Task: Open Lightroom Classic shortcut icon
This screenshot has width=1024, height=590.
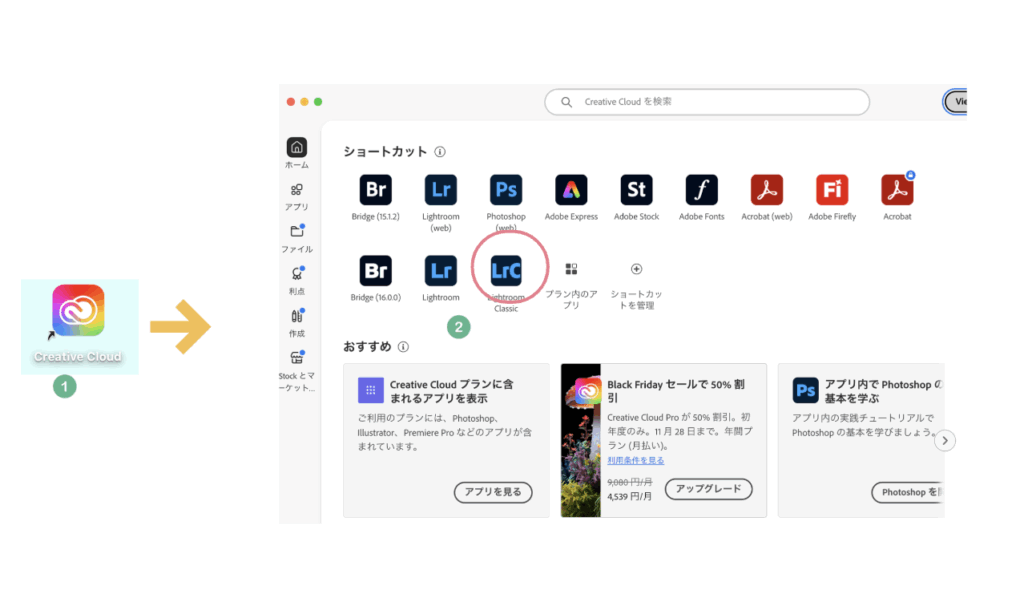Action: [x=506, y=270]
